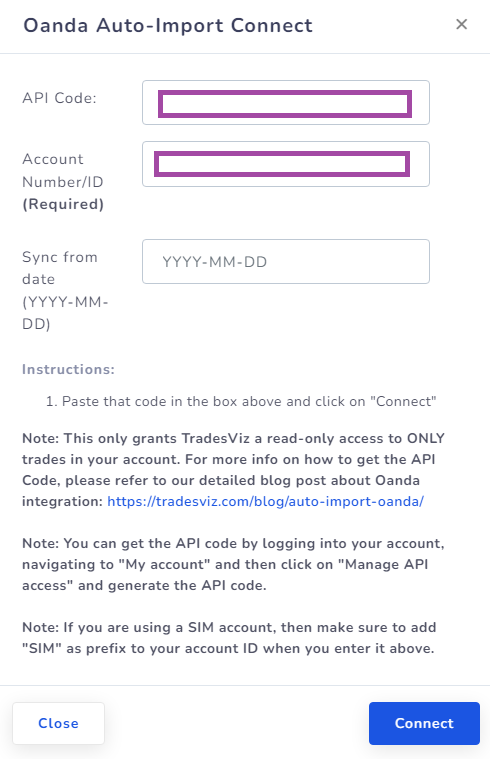Click the note about read-only access

[233, 470]
